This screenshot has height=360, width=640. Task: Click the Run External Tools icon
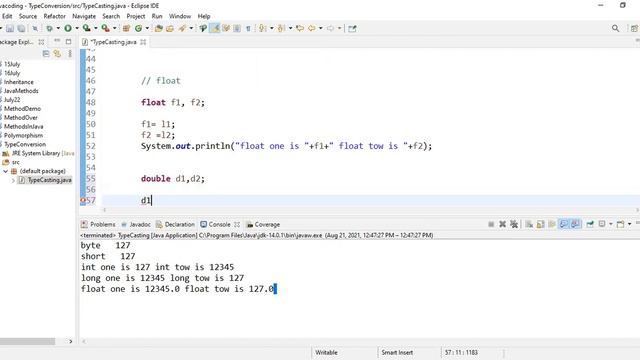[x=105, y=29]
